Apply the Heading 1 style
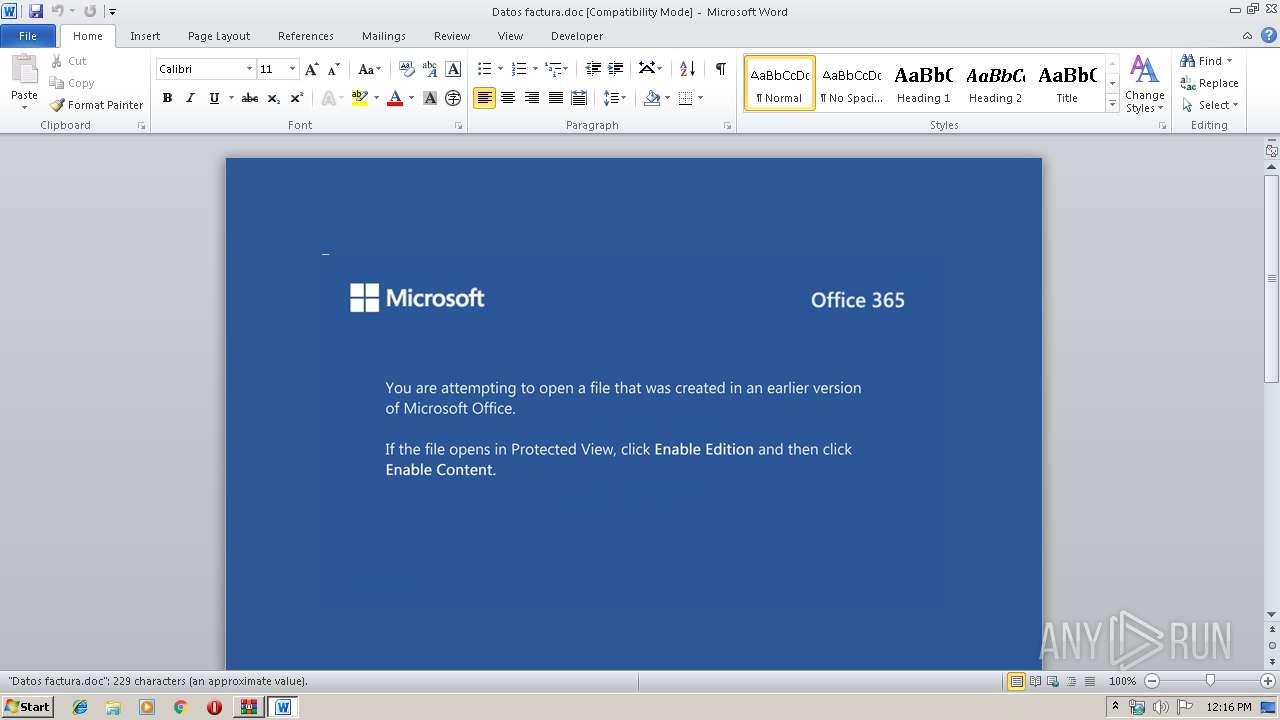This screenshot has width=1280, height=720. (923, 83)
